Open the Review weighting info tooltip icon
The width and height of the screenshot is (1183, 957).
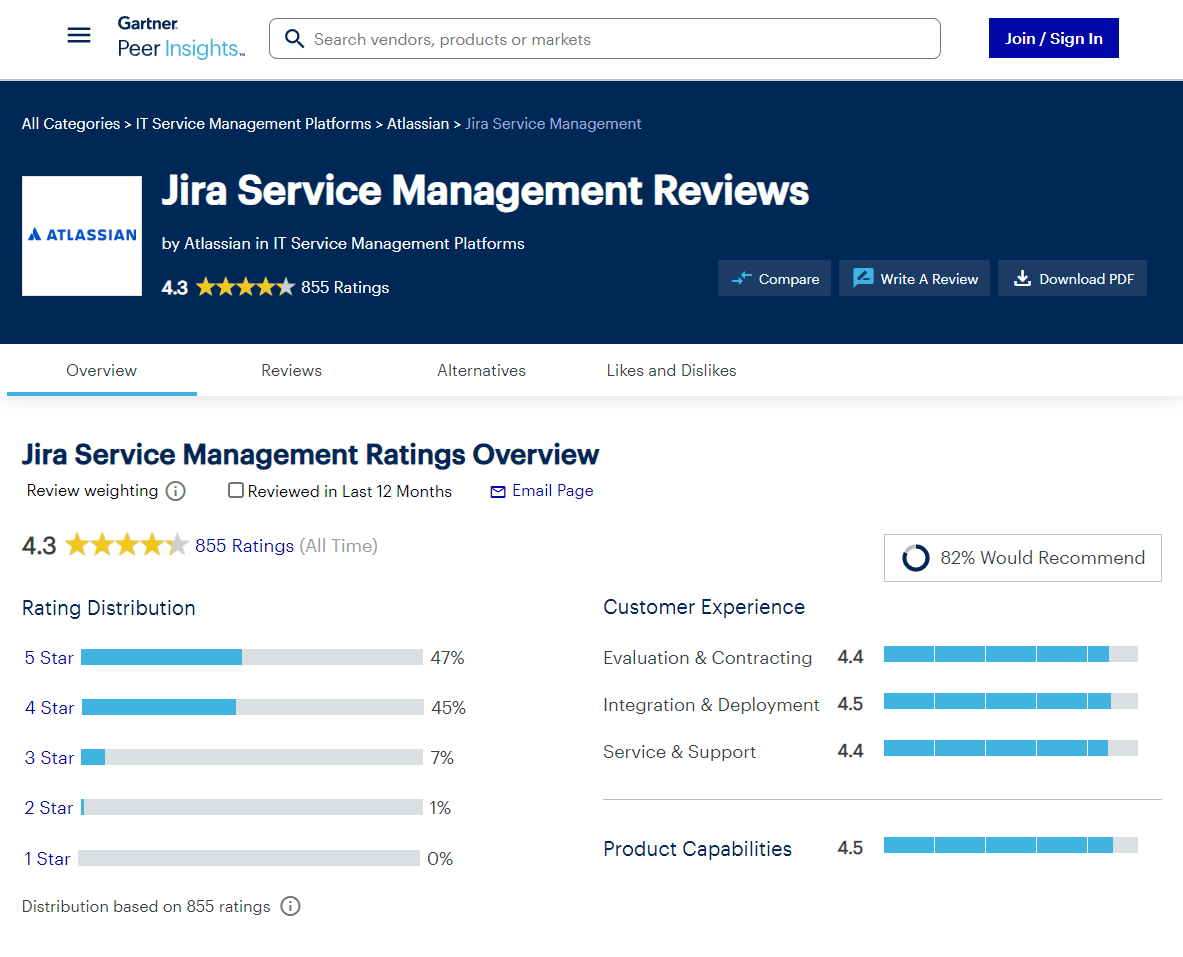175,491
